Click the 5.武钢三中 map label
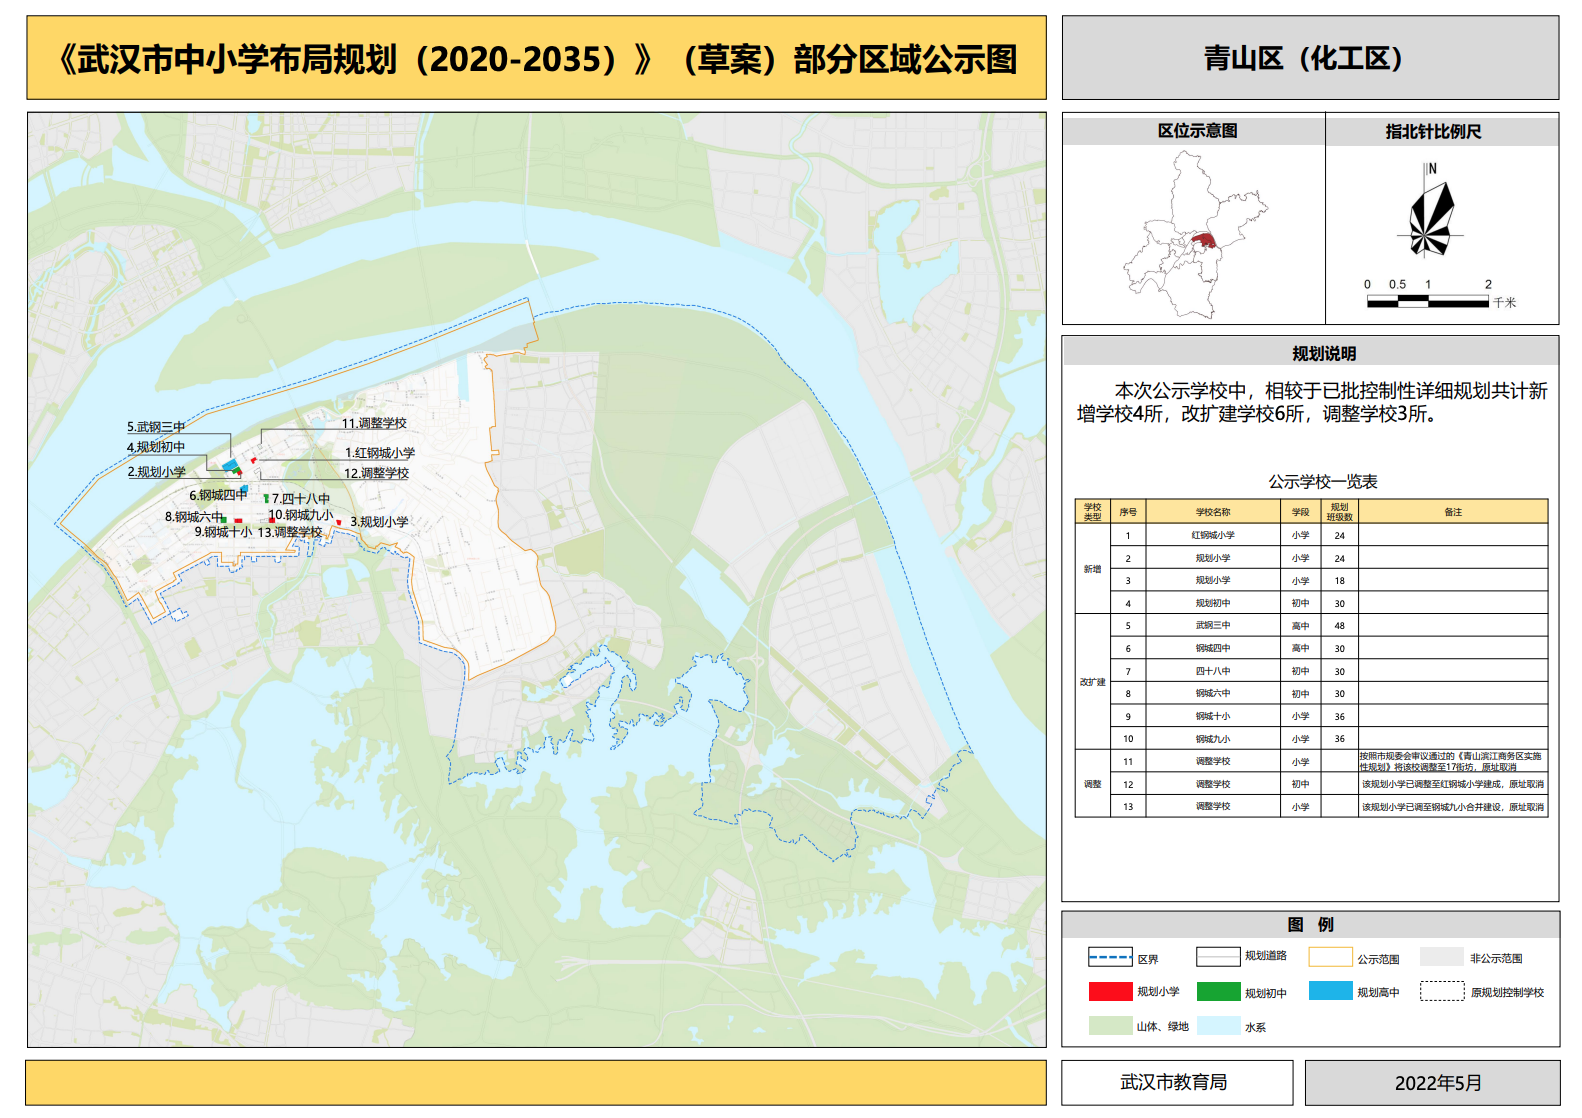 click(x=156, y=427)
